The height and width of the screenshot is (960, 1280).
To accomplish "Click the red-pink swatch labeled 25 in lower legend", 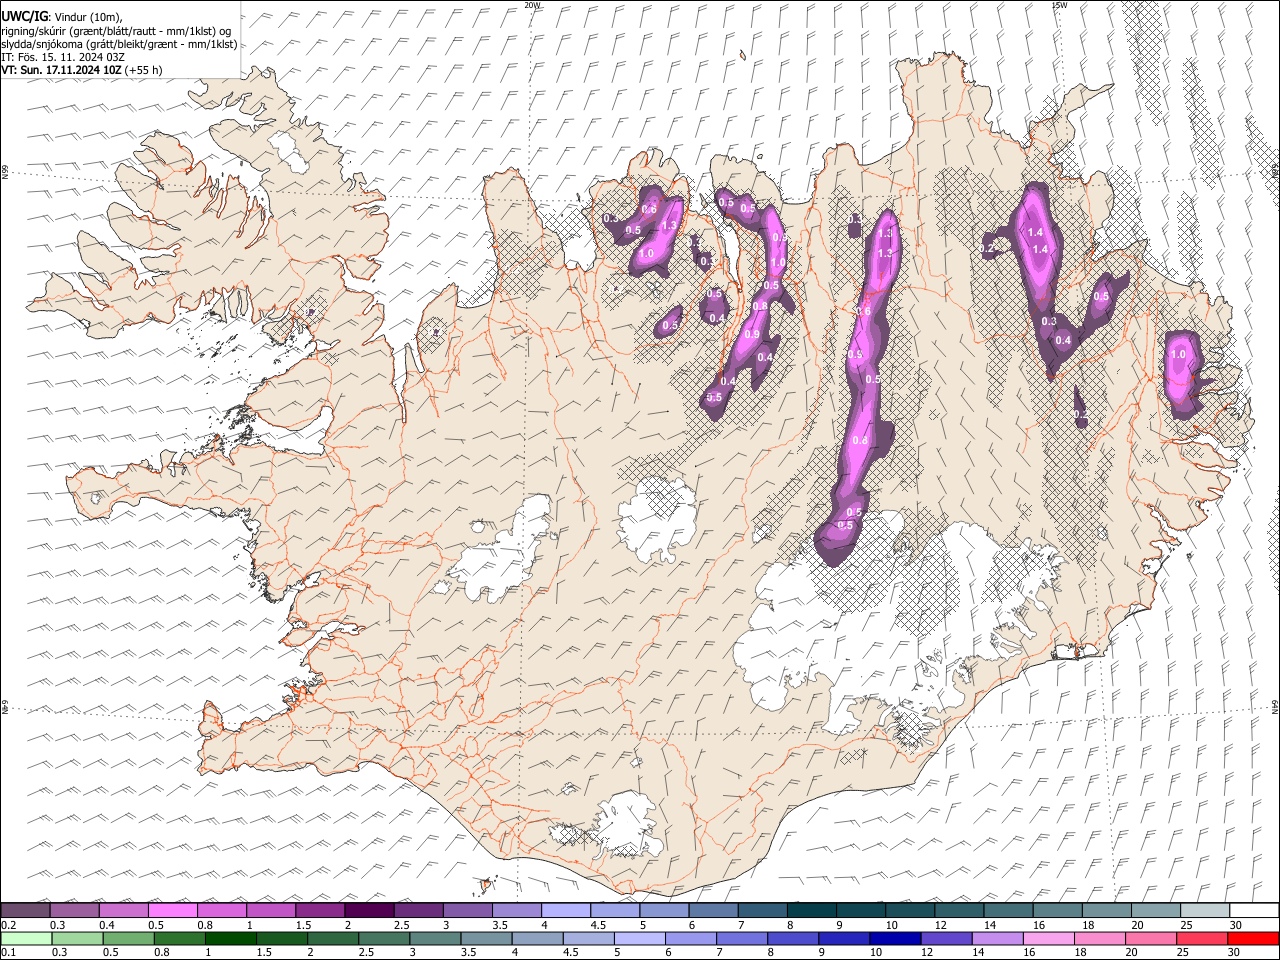I will click(1201, 938).
